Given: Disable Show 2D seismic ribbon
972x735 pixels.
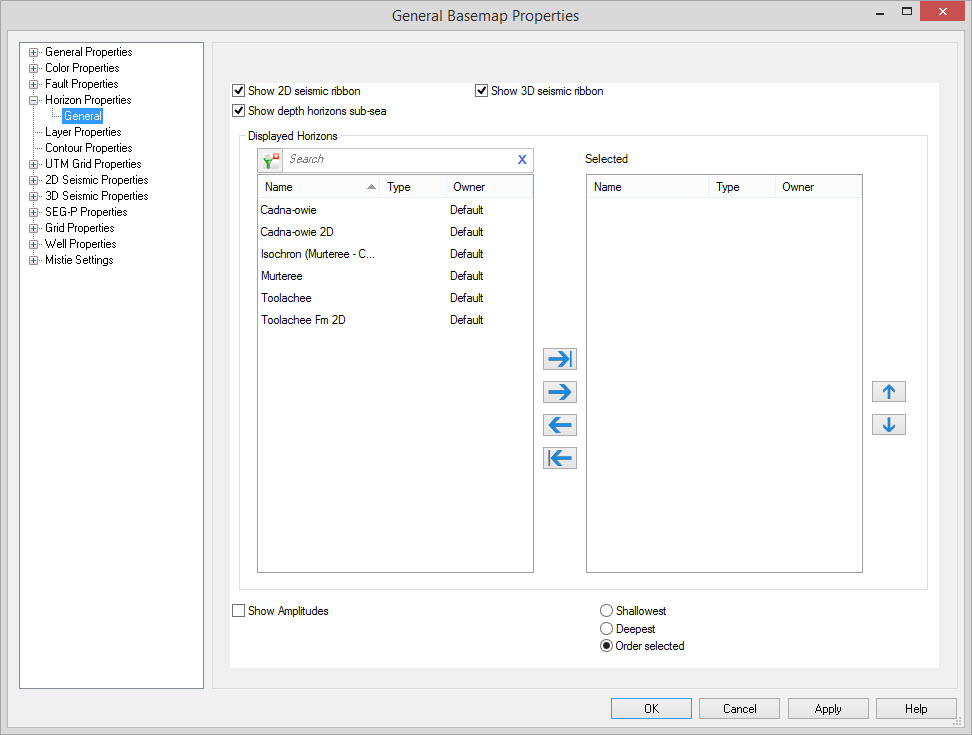Looking at the screenshot, I should click(239, 91).
